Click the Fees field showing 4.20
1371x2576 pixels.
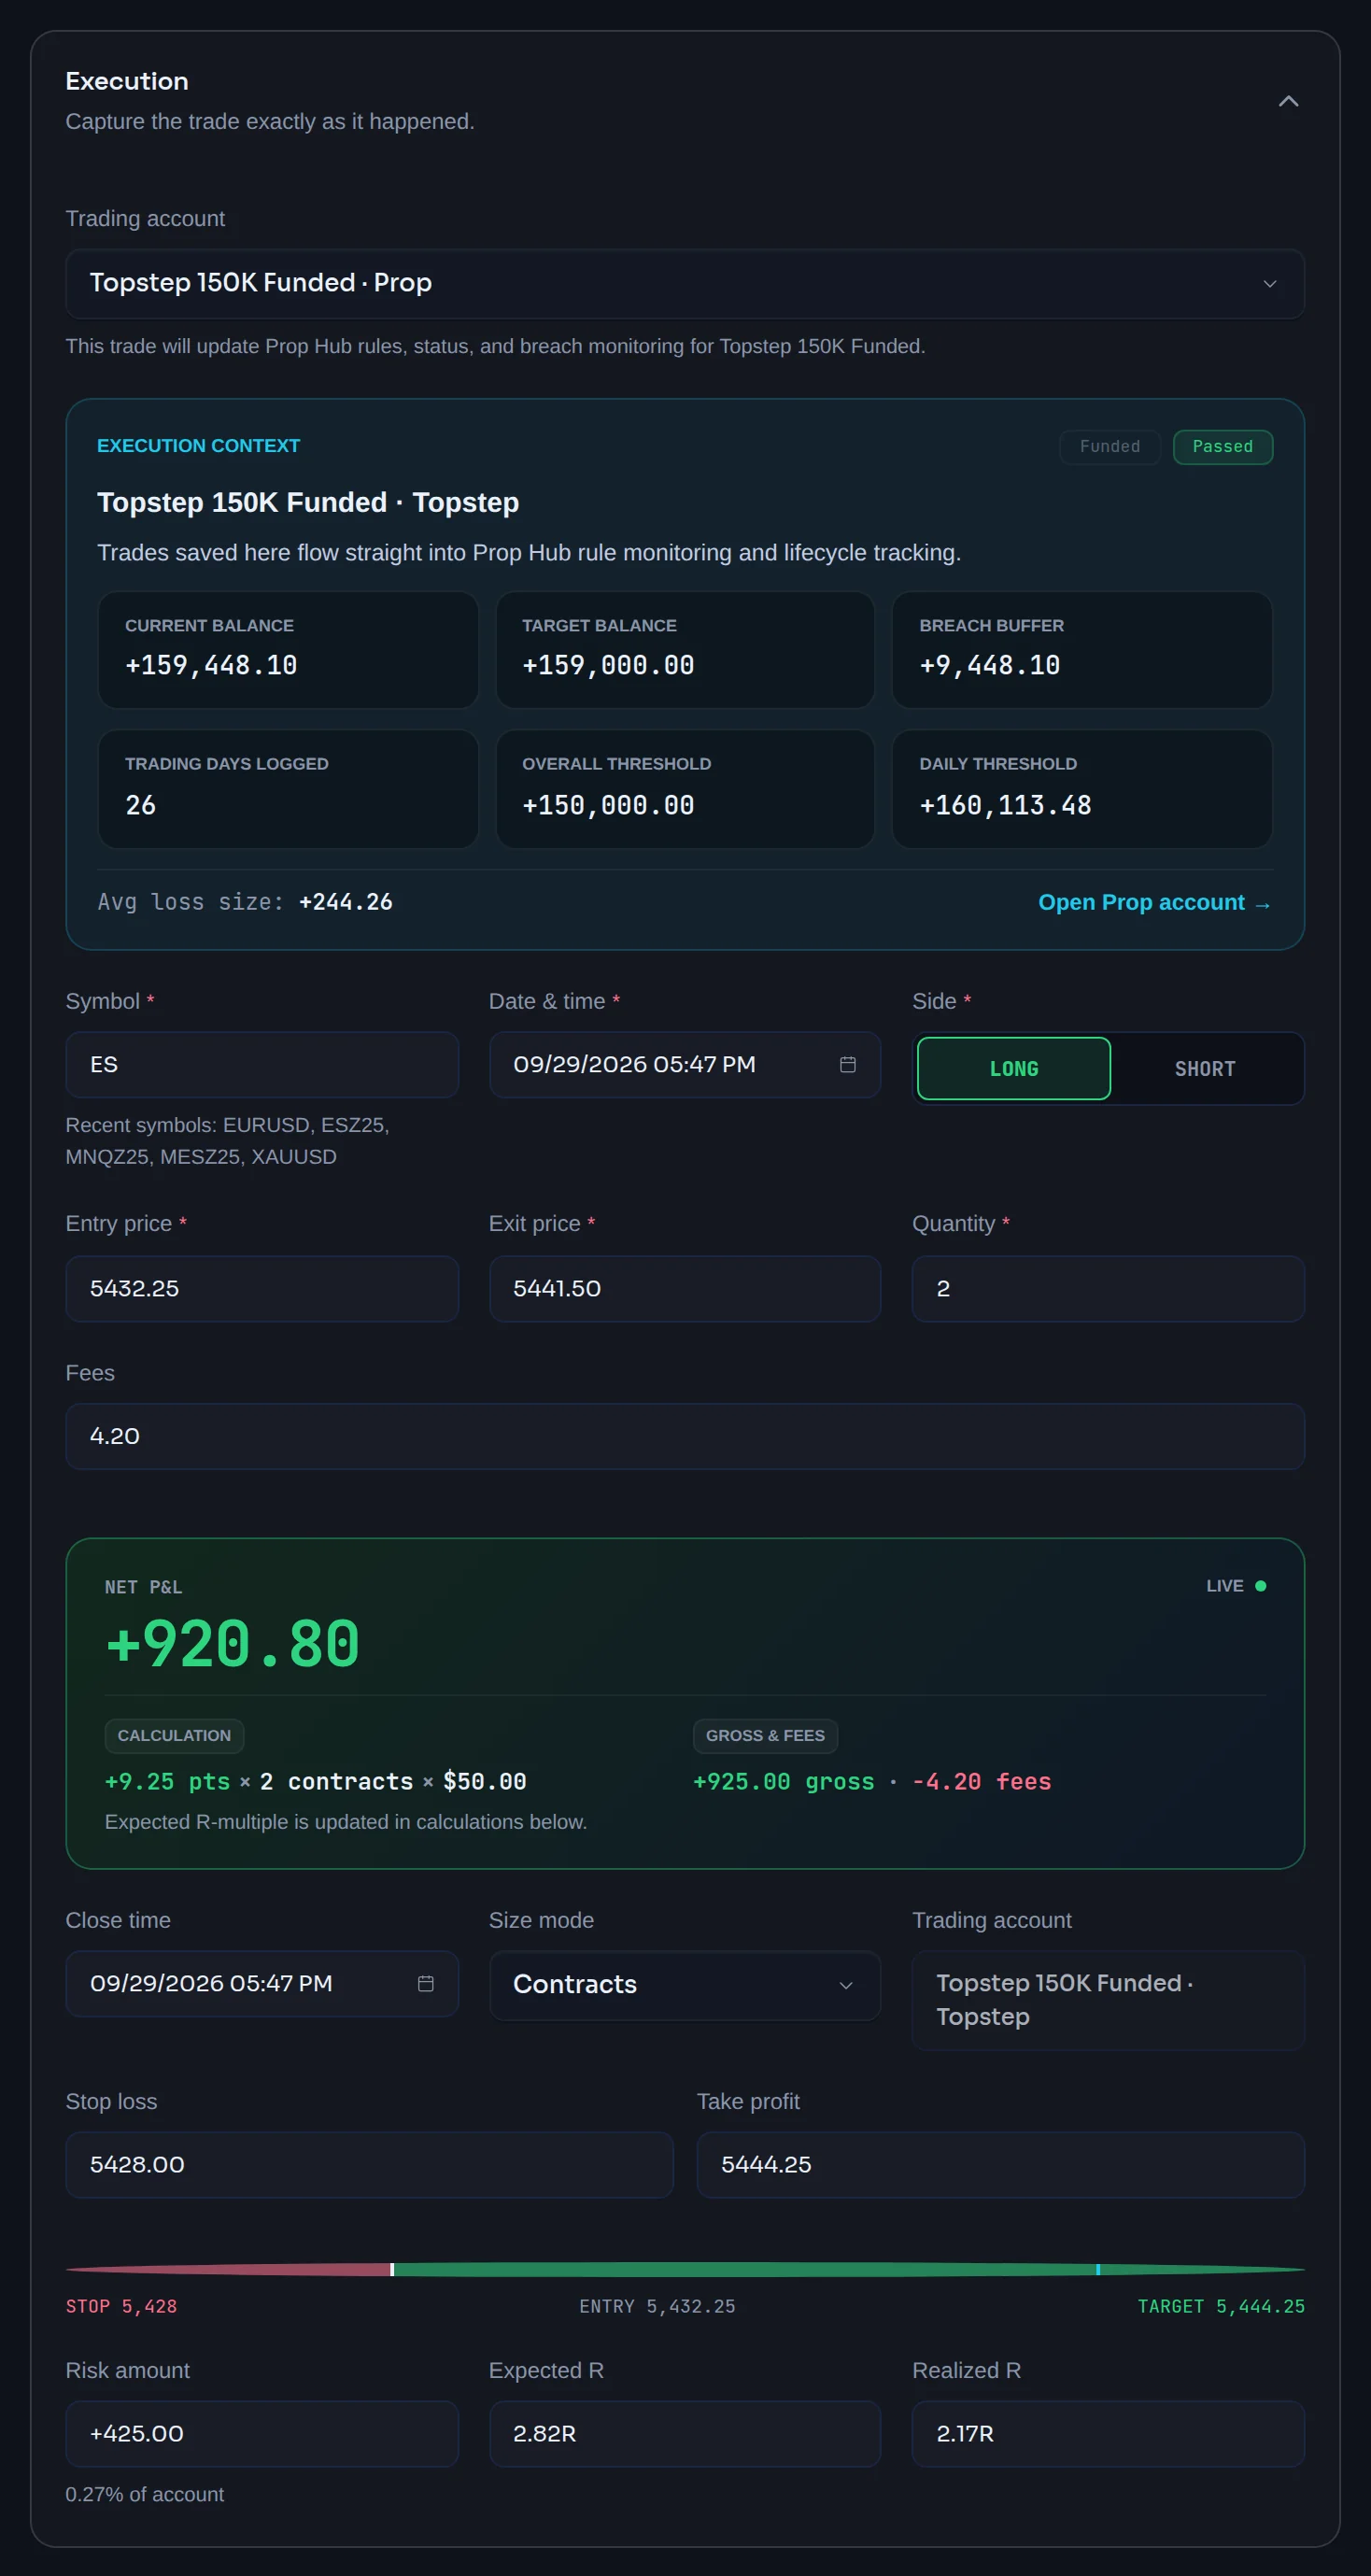point(685,1436)
